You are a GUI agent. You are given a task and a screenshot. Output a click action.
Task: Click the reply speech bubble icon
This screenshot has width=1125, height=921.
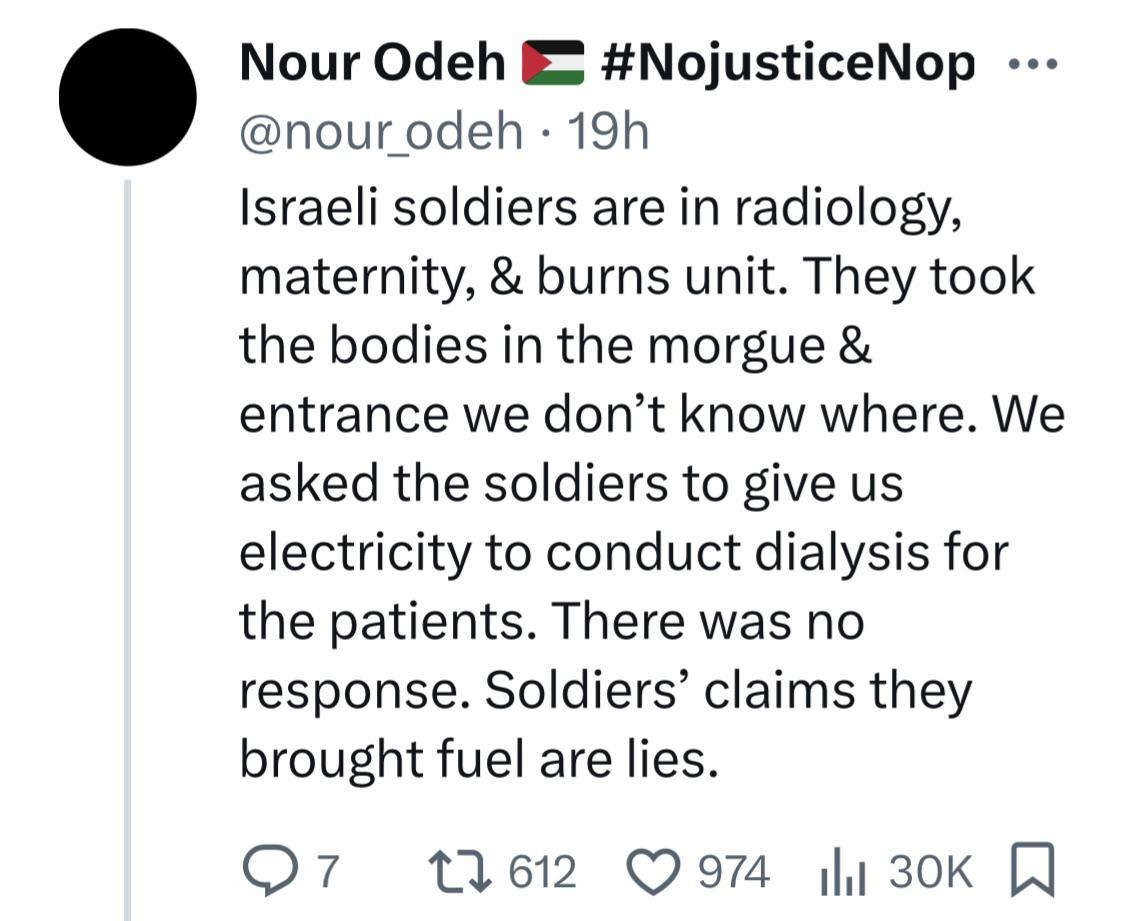pyautogui.click(x=267, y=871)
